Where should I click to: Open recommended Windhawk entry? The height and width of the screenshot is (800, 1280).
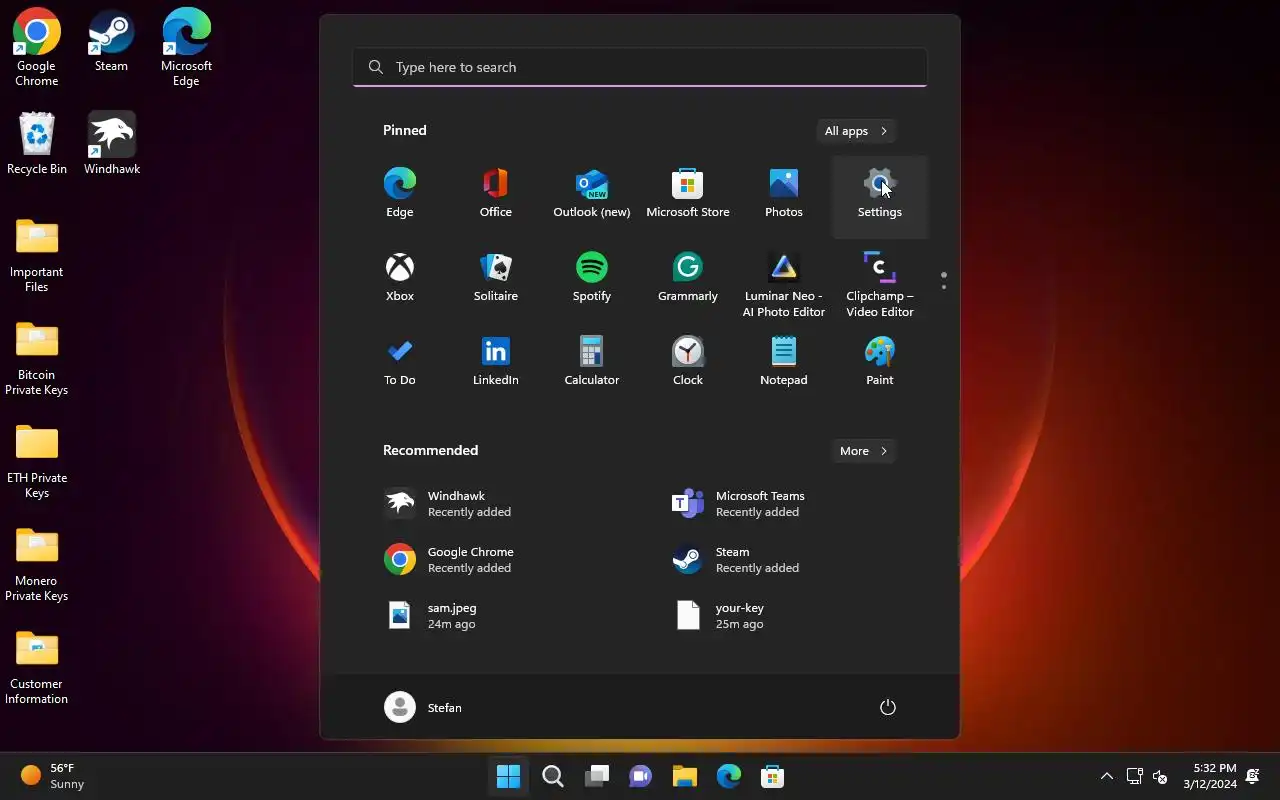tap(496, 504)
